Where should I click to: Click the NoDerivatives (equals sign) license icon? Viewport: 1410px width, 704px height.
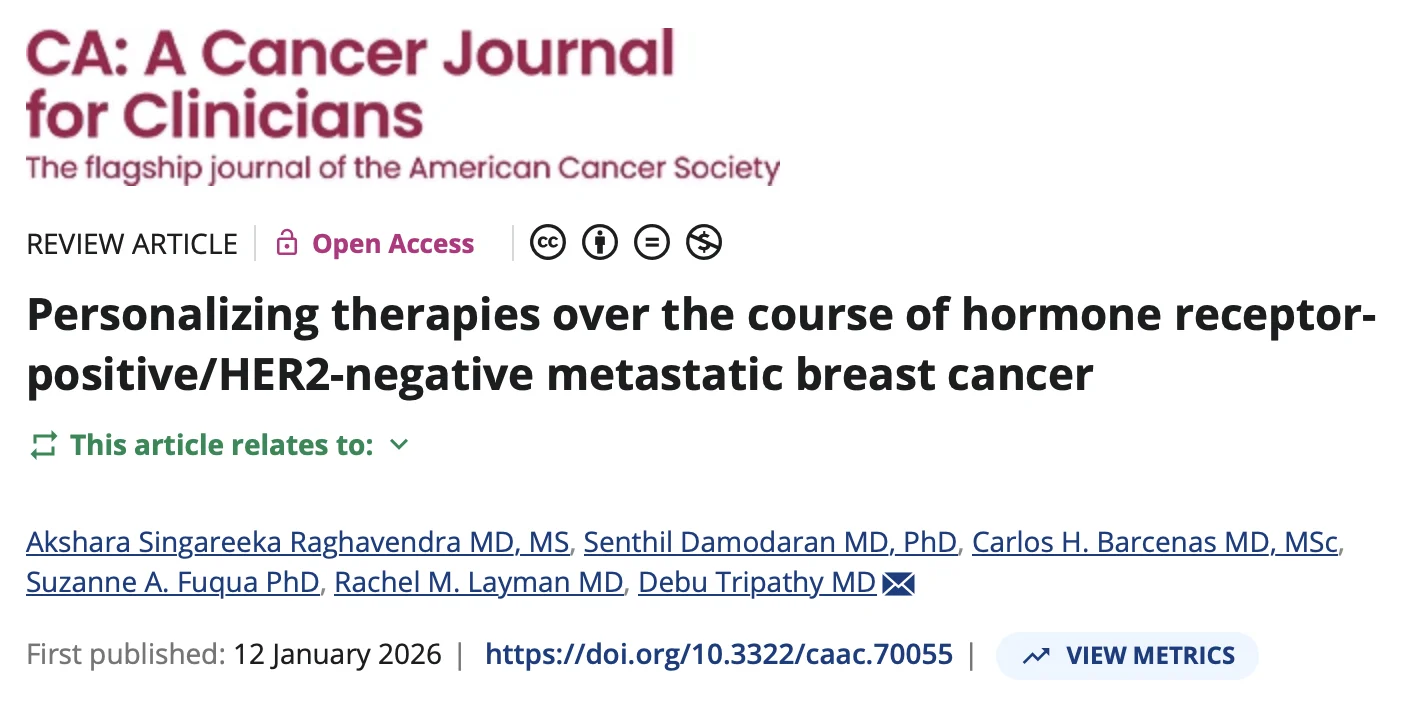point(651,242)
